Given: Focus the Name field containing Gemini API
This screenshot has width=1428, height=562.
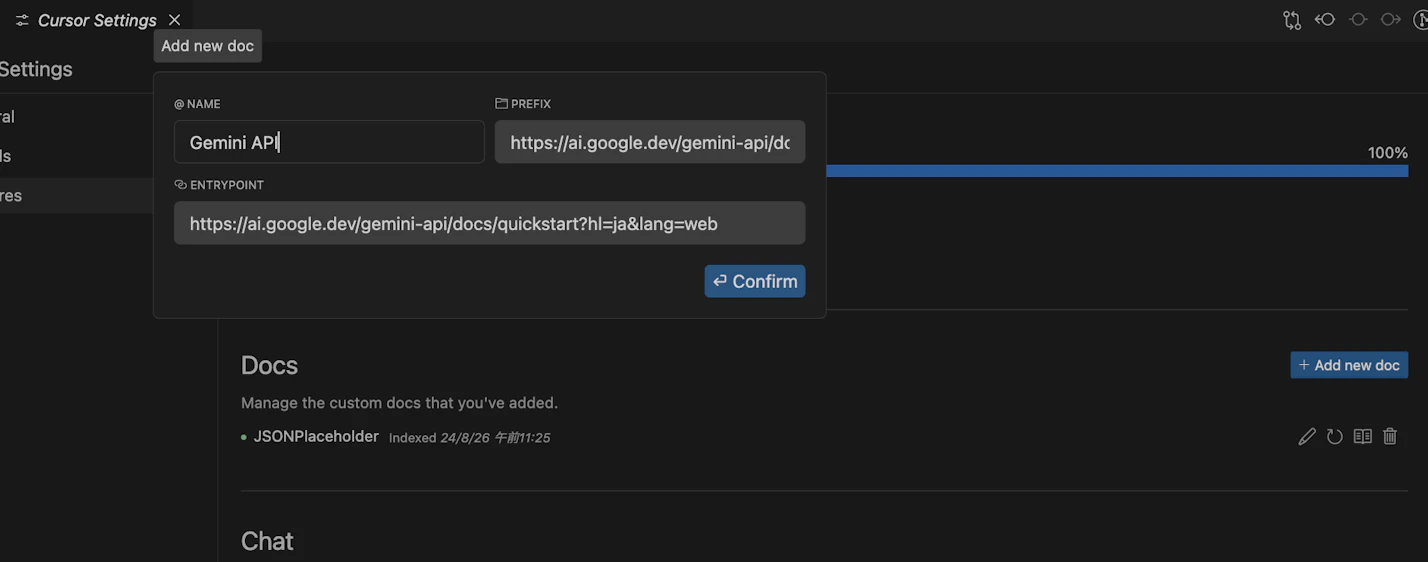Looking at the screenshot, I should click(329, 143).
